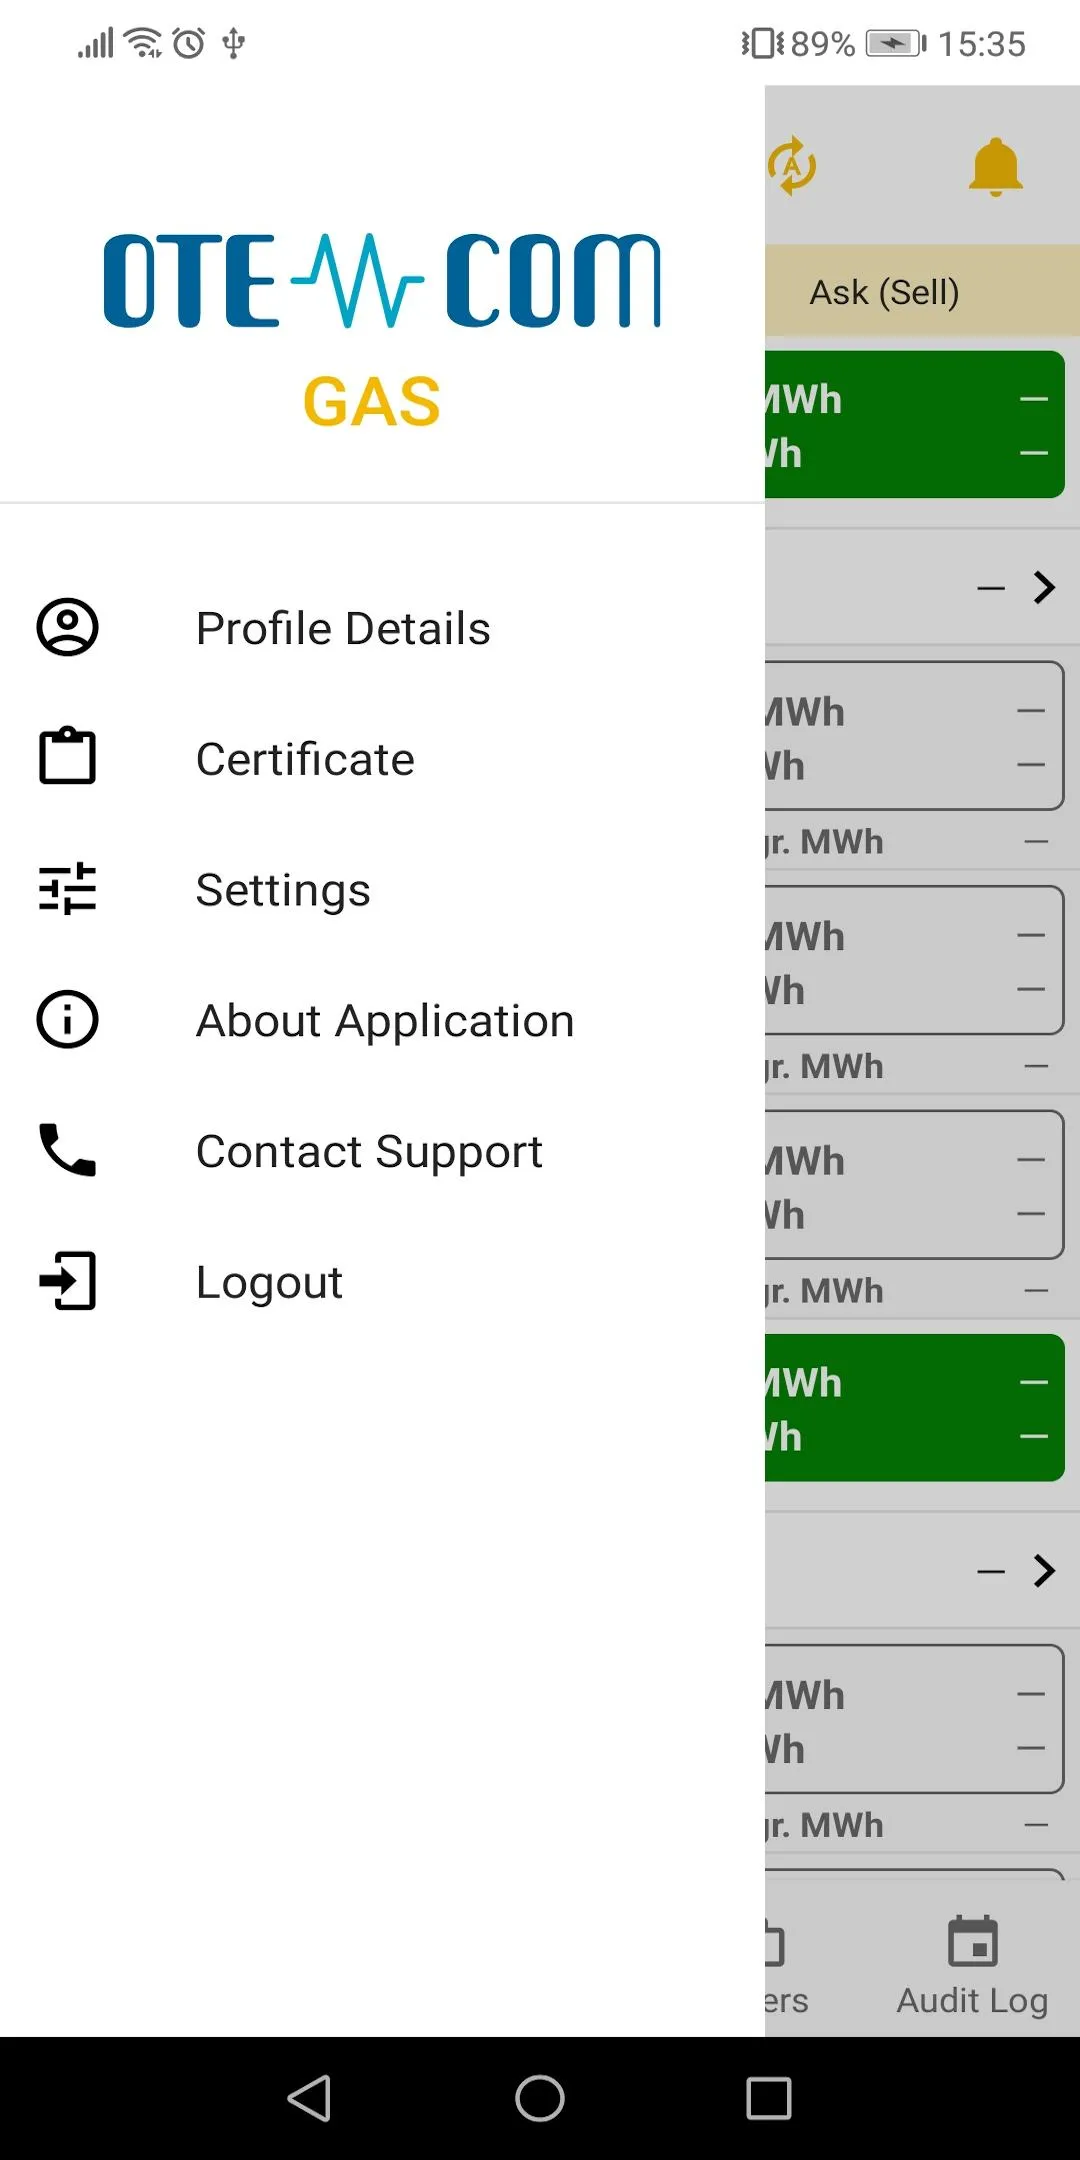The image size is (1080, 2160).
Task: Open the Audit Log tab
Action: (972, 1967)
